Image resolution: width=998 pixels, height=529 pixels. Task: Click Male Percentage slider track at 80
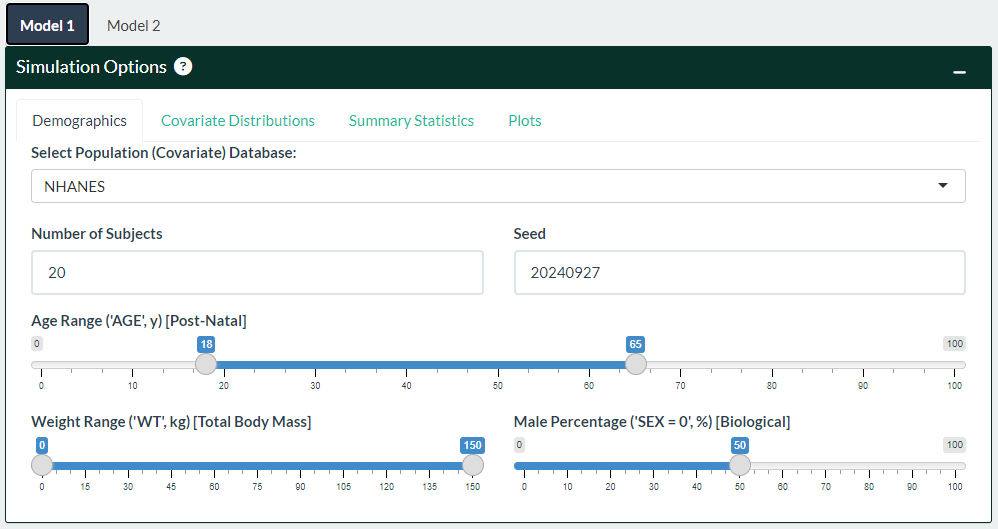click(869, 465)
